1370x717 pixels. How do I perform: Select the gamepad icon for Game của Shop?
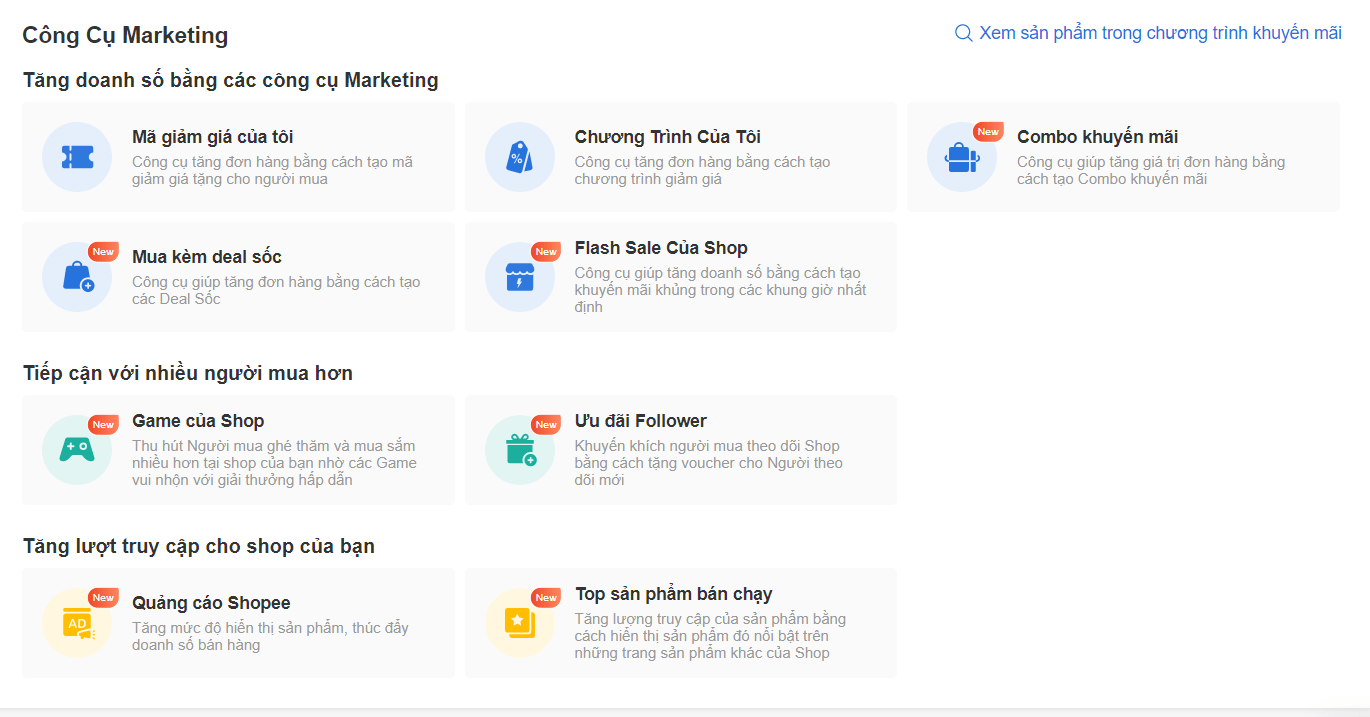tap(77, 450)
